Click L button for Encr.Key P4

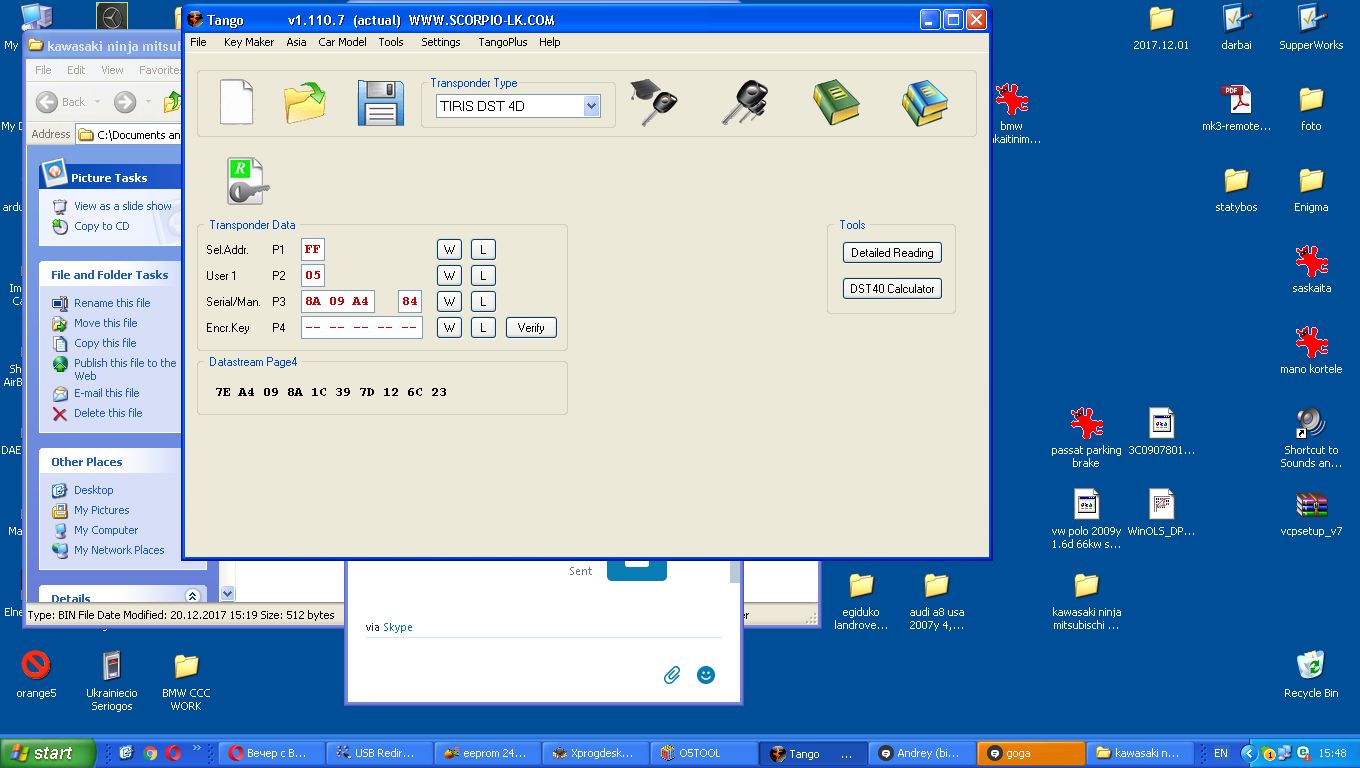pyautogui.click(x=483, y=328)
